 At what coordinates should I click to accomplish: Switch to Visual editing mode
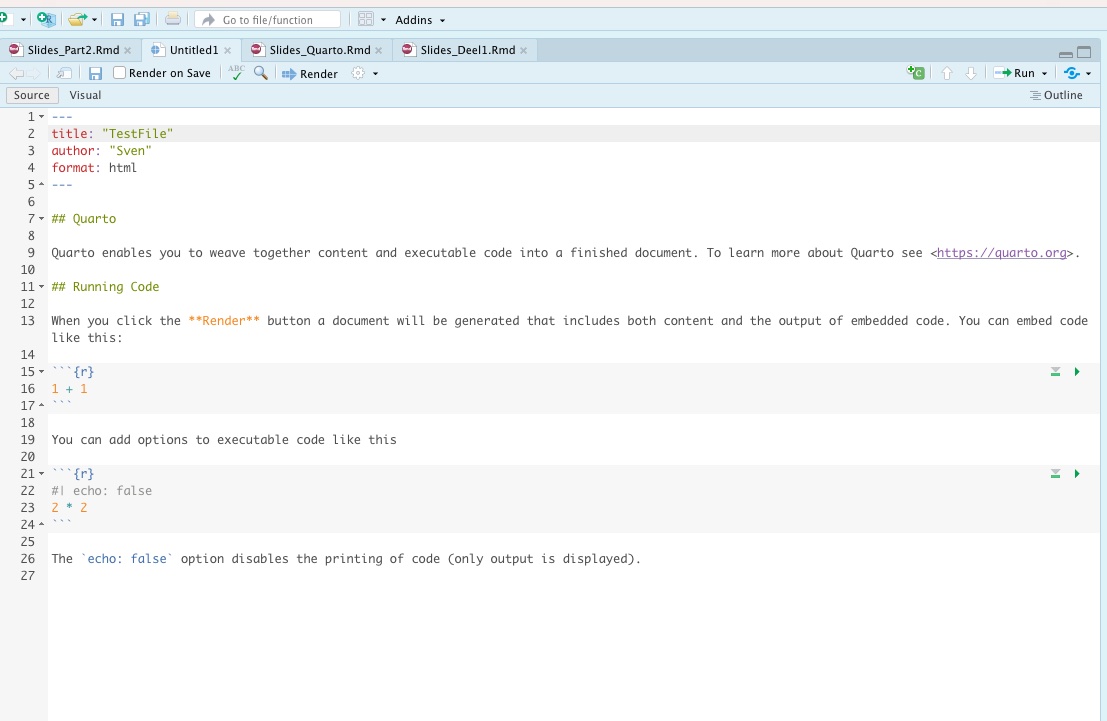tap(85, 95)
